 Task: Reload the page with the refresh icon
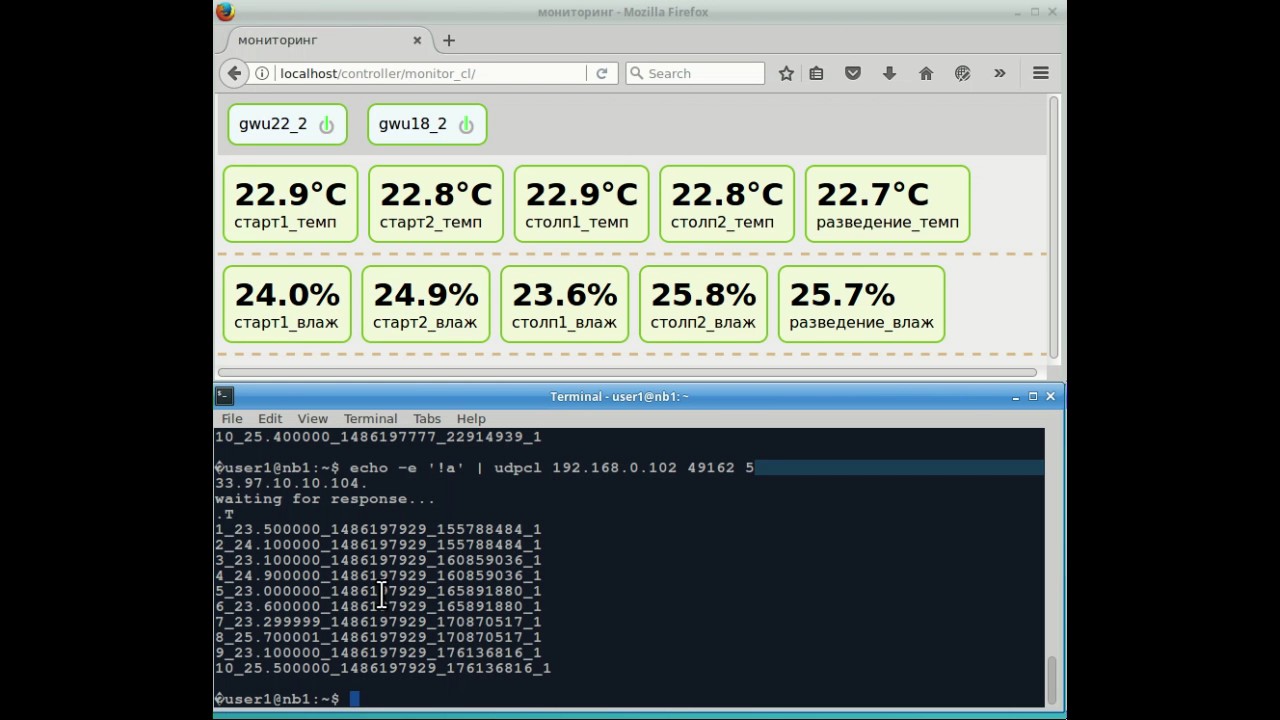[602, 73]
